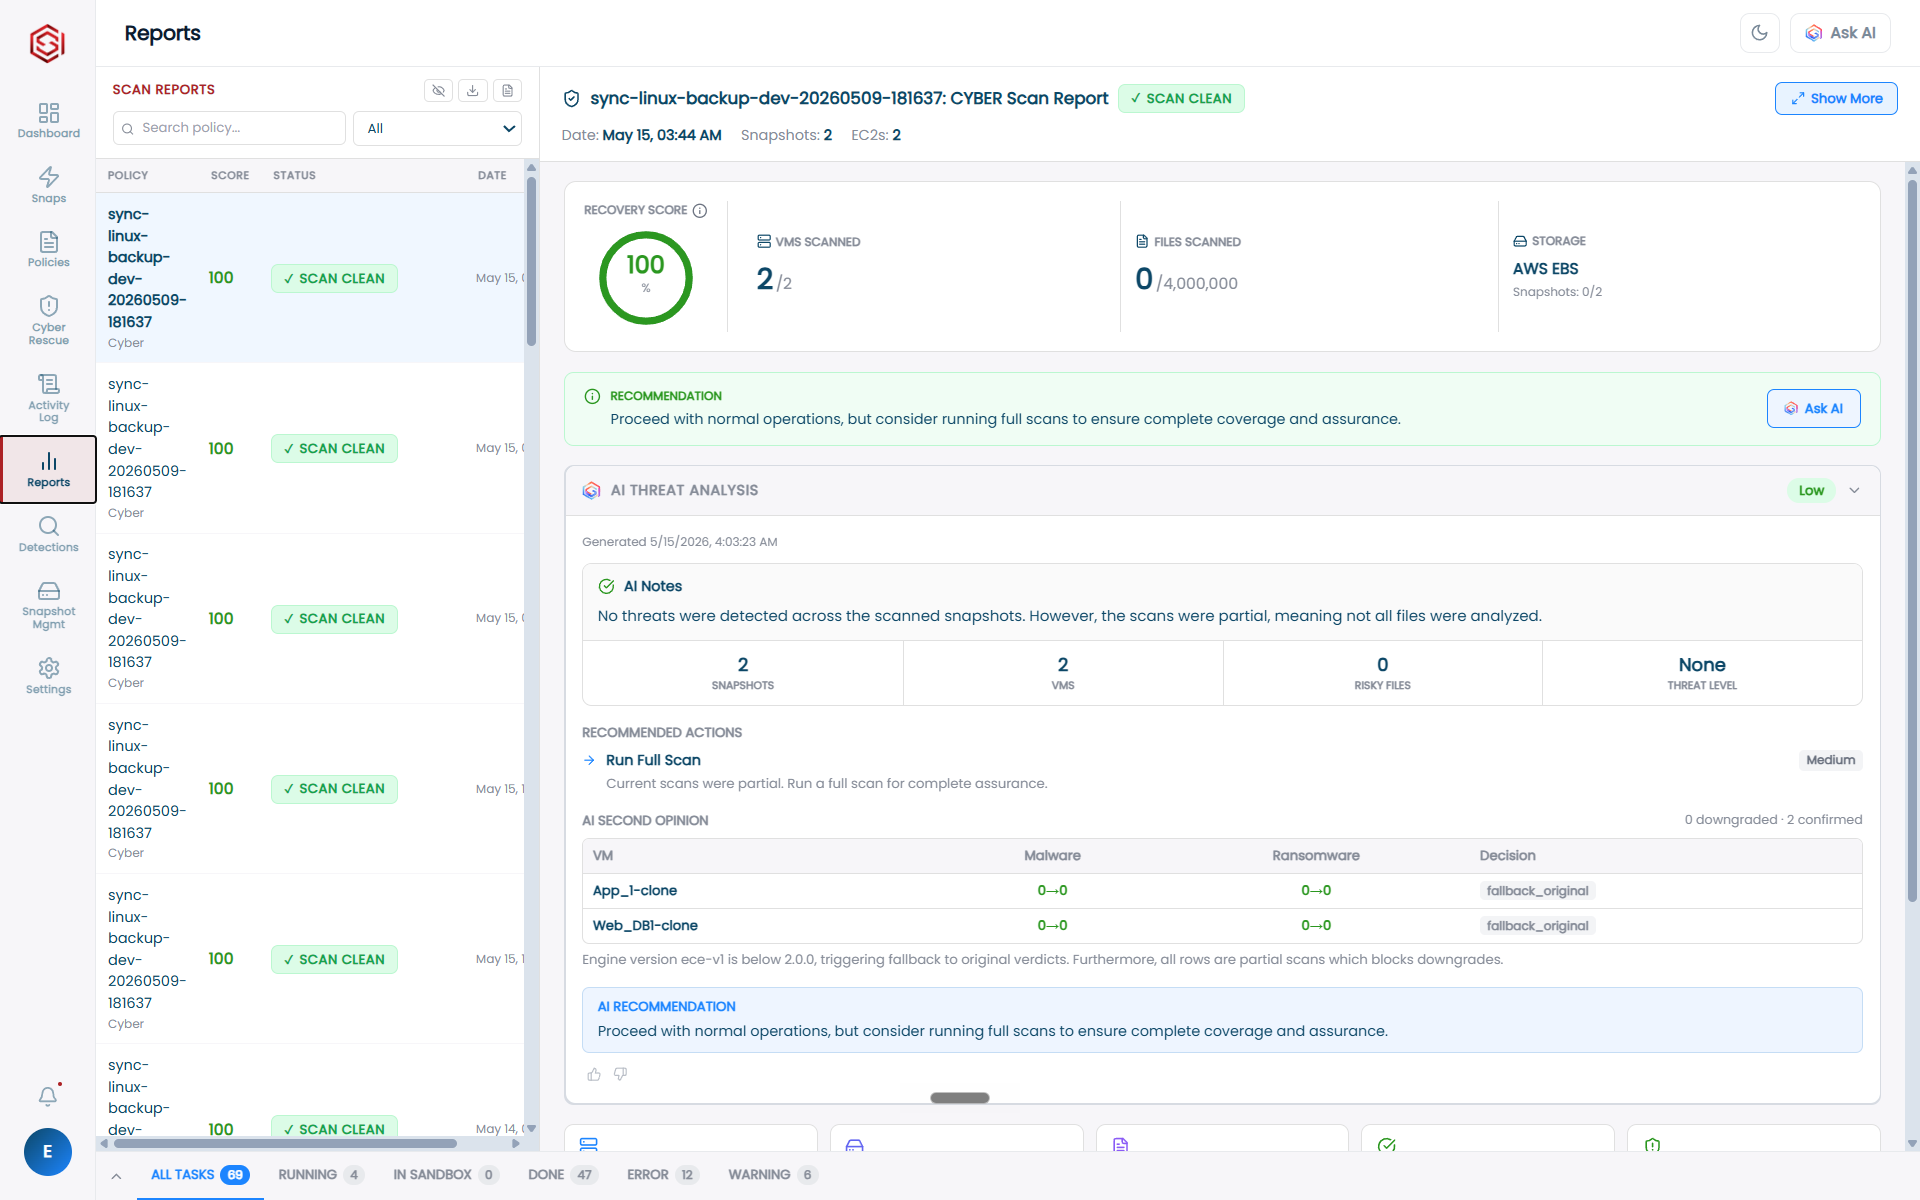Click the notifications bell icon

pos(47,1096)
